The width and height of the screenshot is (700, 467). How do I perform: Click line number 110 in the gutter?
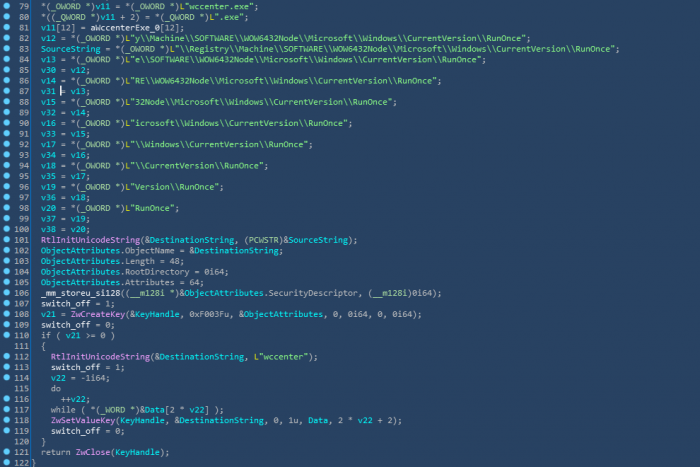click(21, 336)
